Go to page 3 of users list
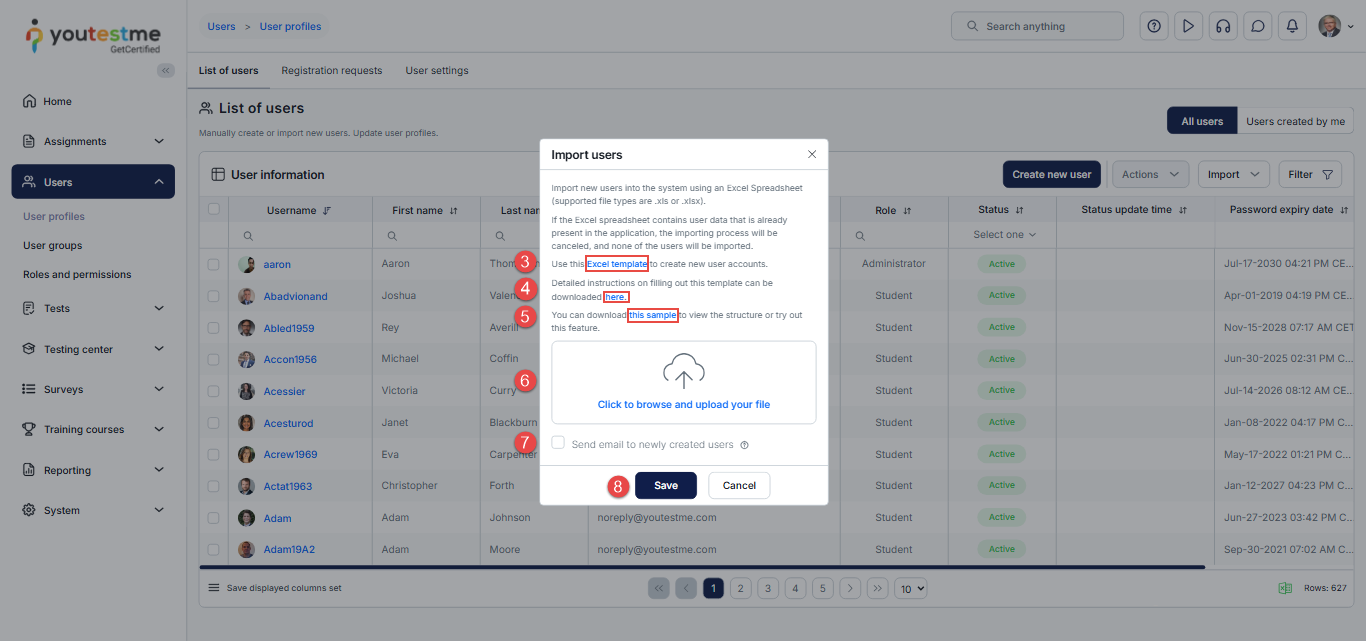The height and width of the screenshot is (641, 1366). [x=768, y=588]
